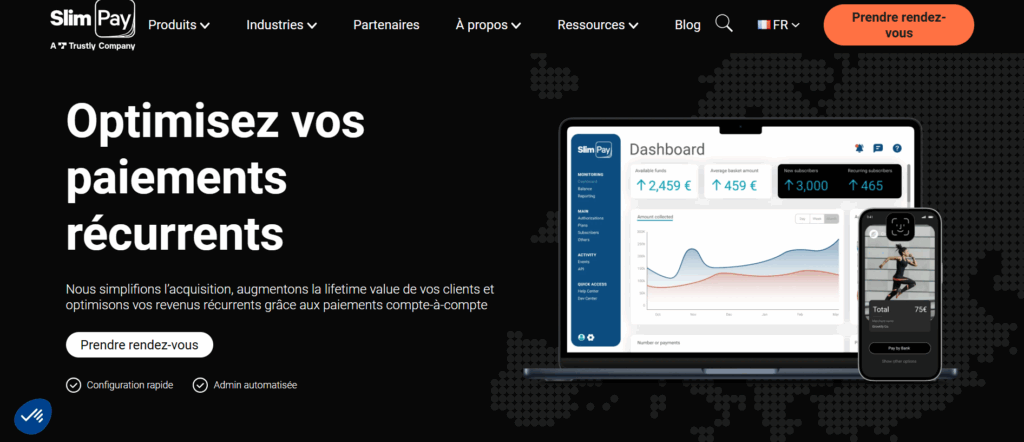Viewport: 1024px width, 442px height.
Task: Click SlimPay logo in dashboard sidebar
Action: point(594,150)
